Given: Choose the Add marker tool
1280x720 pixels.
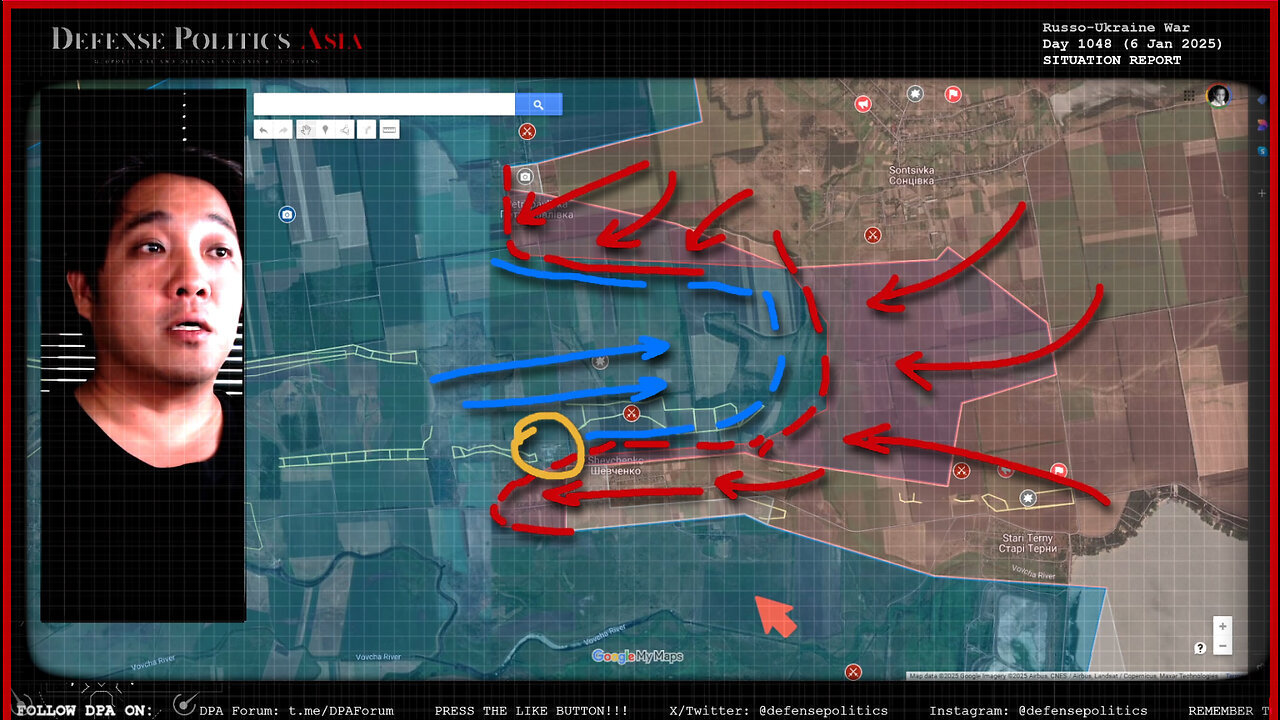Looking at the screenshot, I should point(325,129).
